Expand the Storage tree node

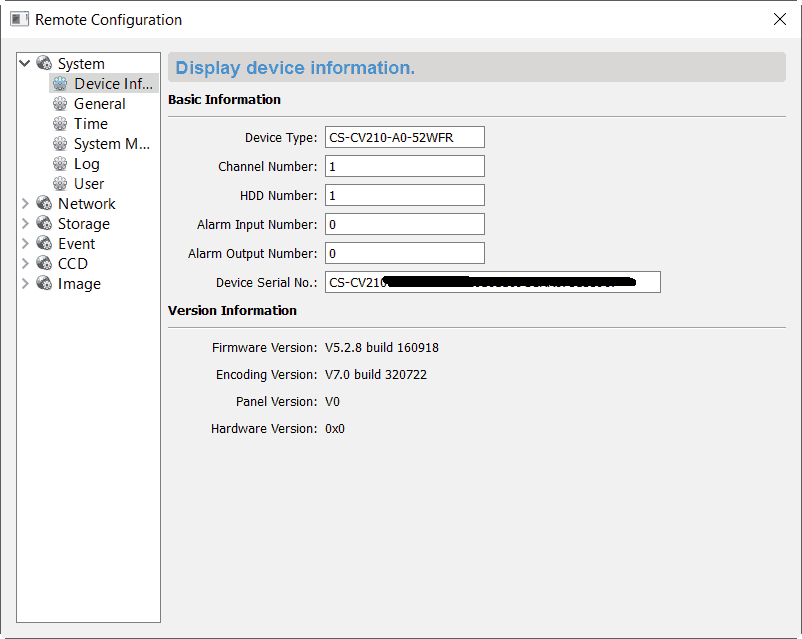click(x=26, y=224)
